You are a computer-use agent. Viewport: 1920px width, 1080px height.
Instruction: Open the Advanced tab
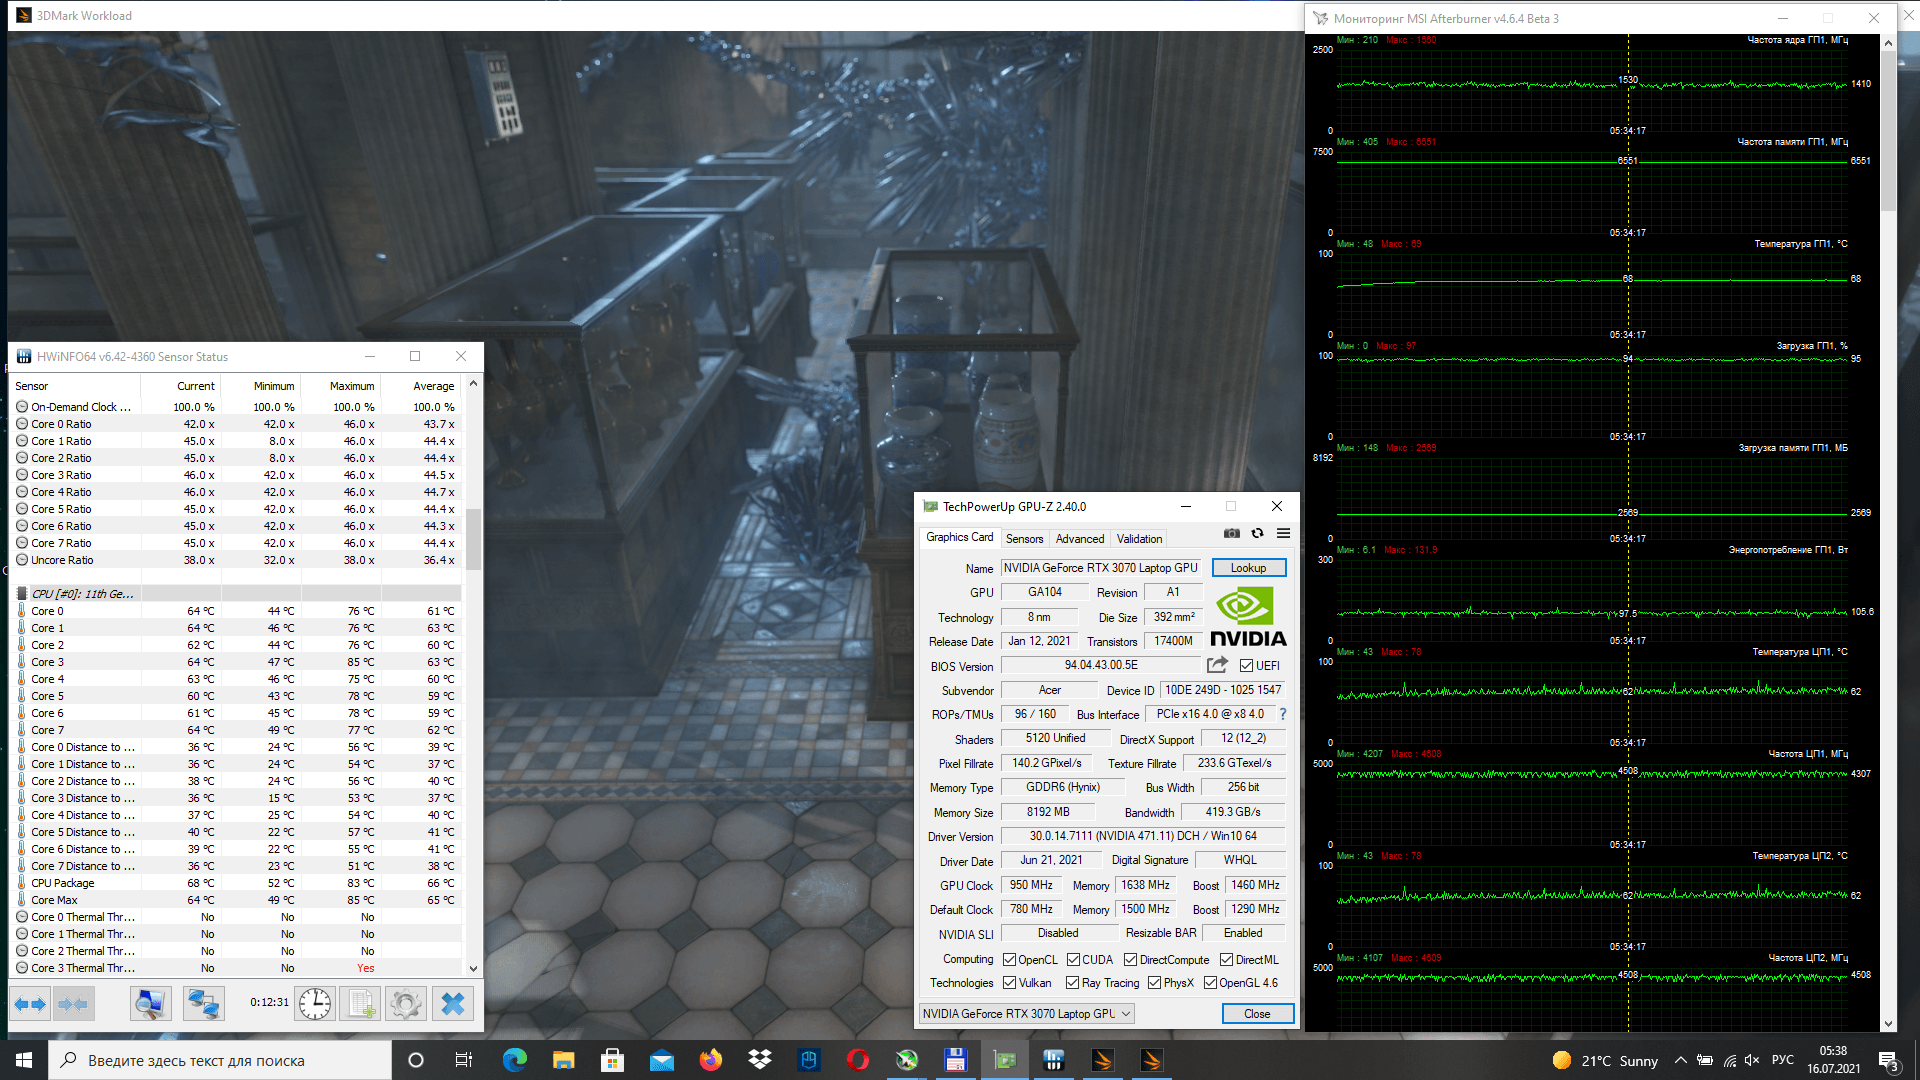coord(1080,538)
